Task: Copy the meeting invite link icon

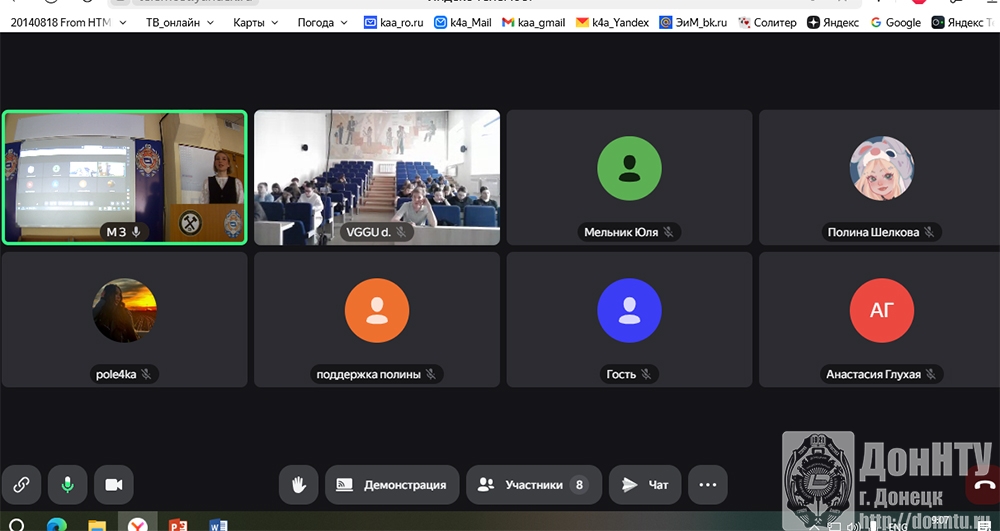Action: 21,485
